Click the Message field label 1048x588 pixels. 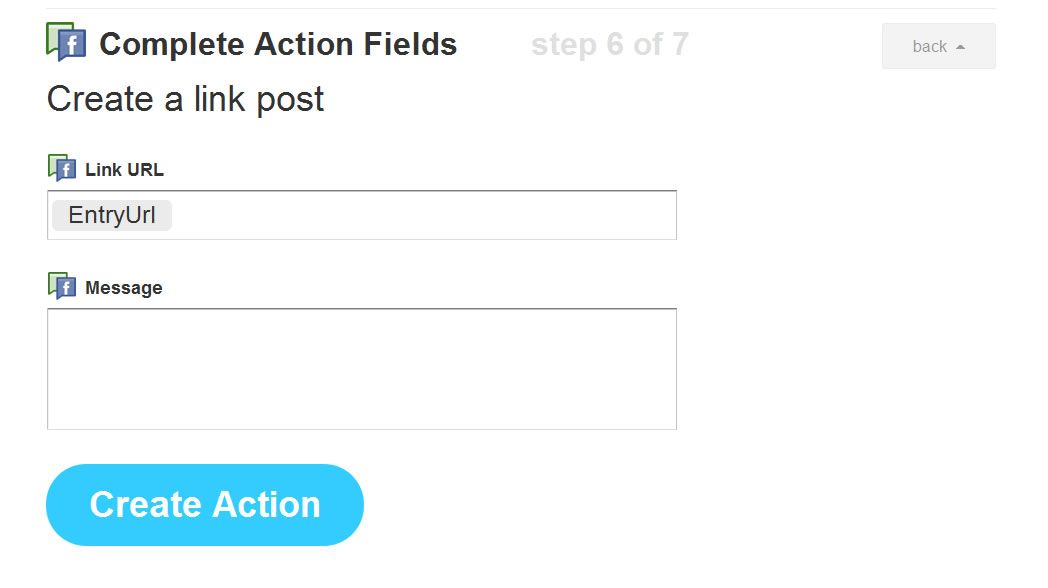(124, 288)
